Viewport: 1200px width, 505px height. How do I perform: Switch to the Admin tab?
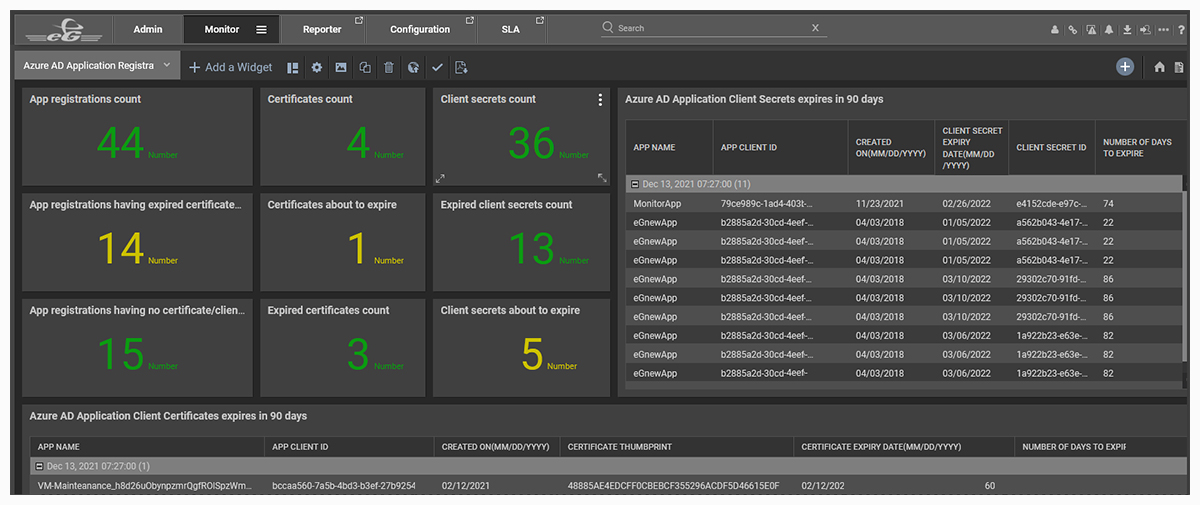[x=148, y=30]
